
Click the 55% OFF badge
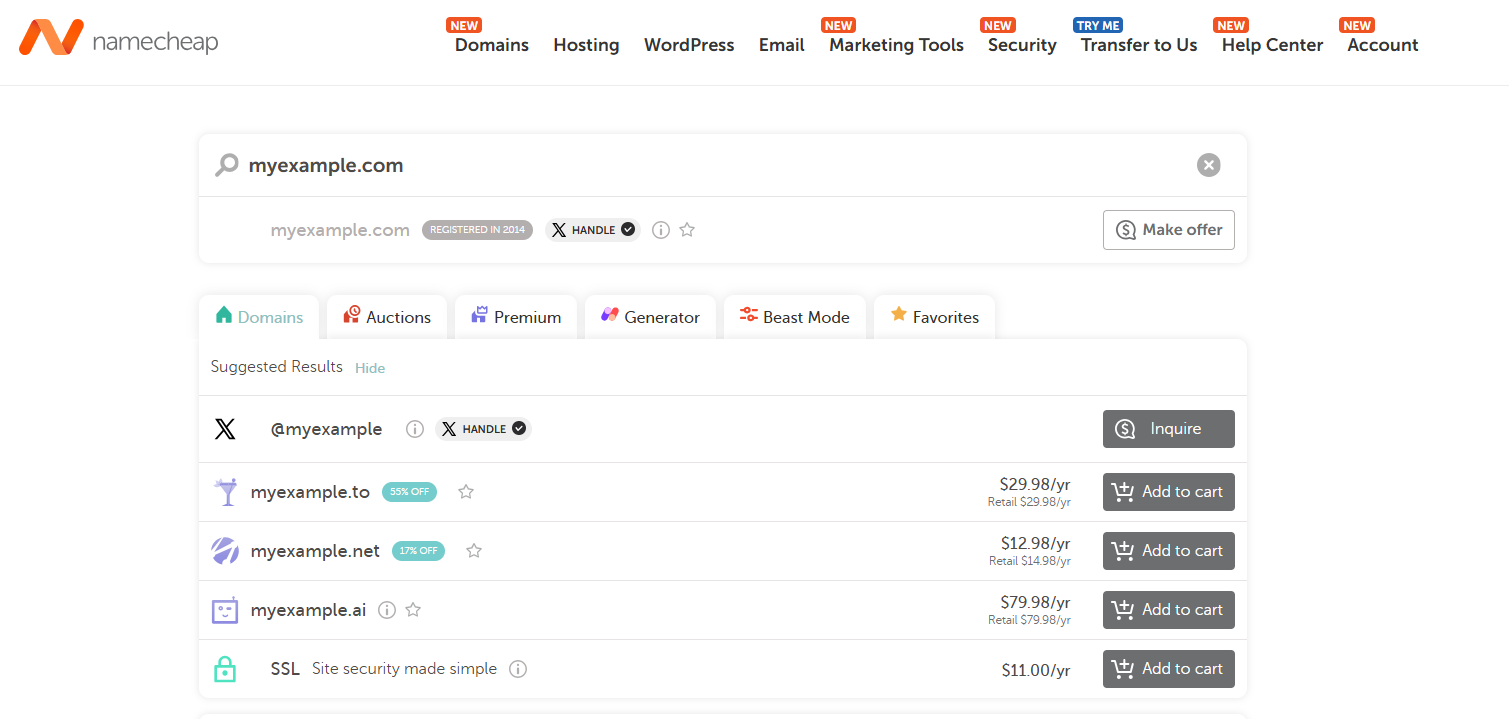pyautogui.click(x=409, y=492)
